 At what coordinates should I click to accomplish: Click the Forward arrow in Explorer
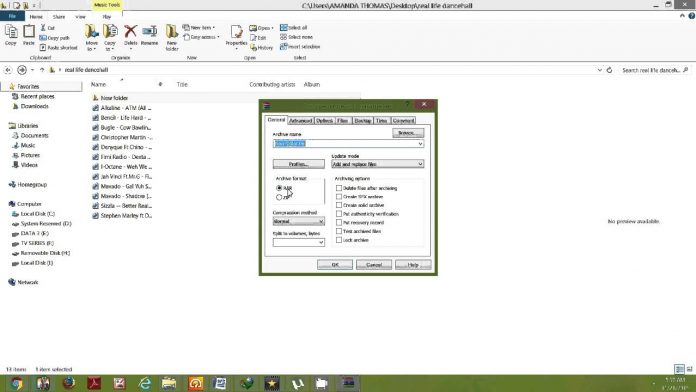click(21, 70)
